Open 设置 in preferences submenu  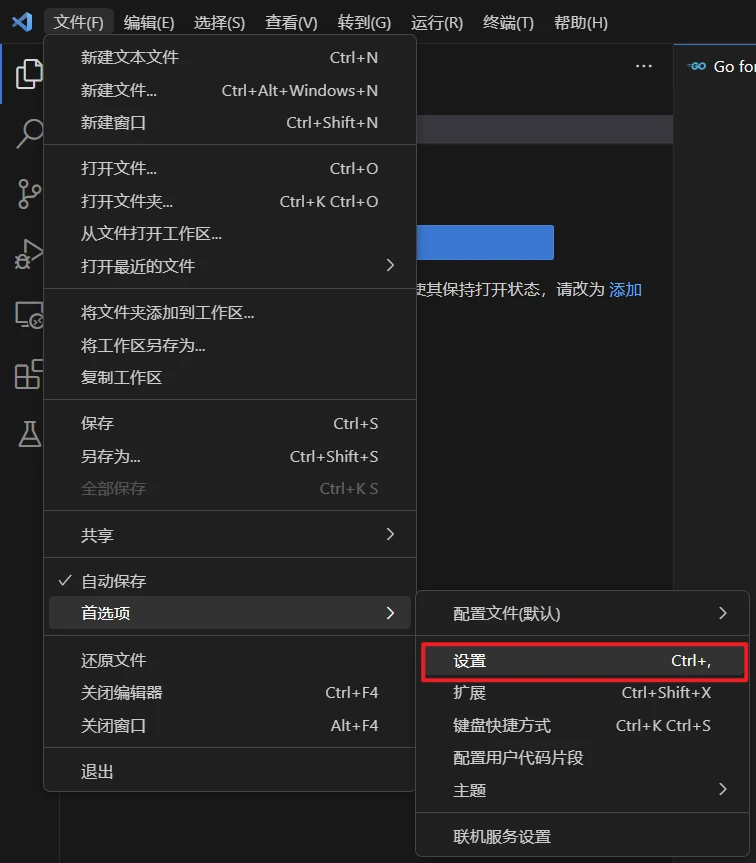(x=583, y=660)
